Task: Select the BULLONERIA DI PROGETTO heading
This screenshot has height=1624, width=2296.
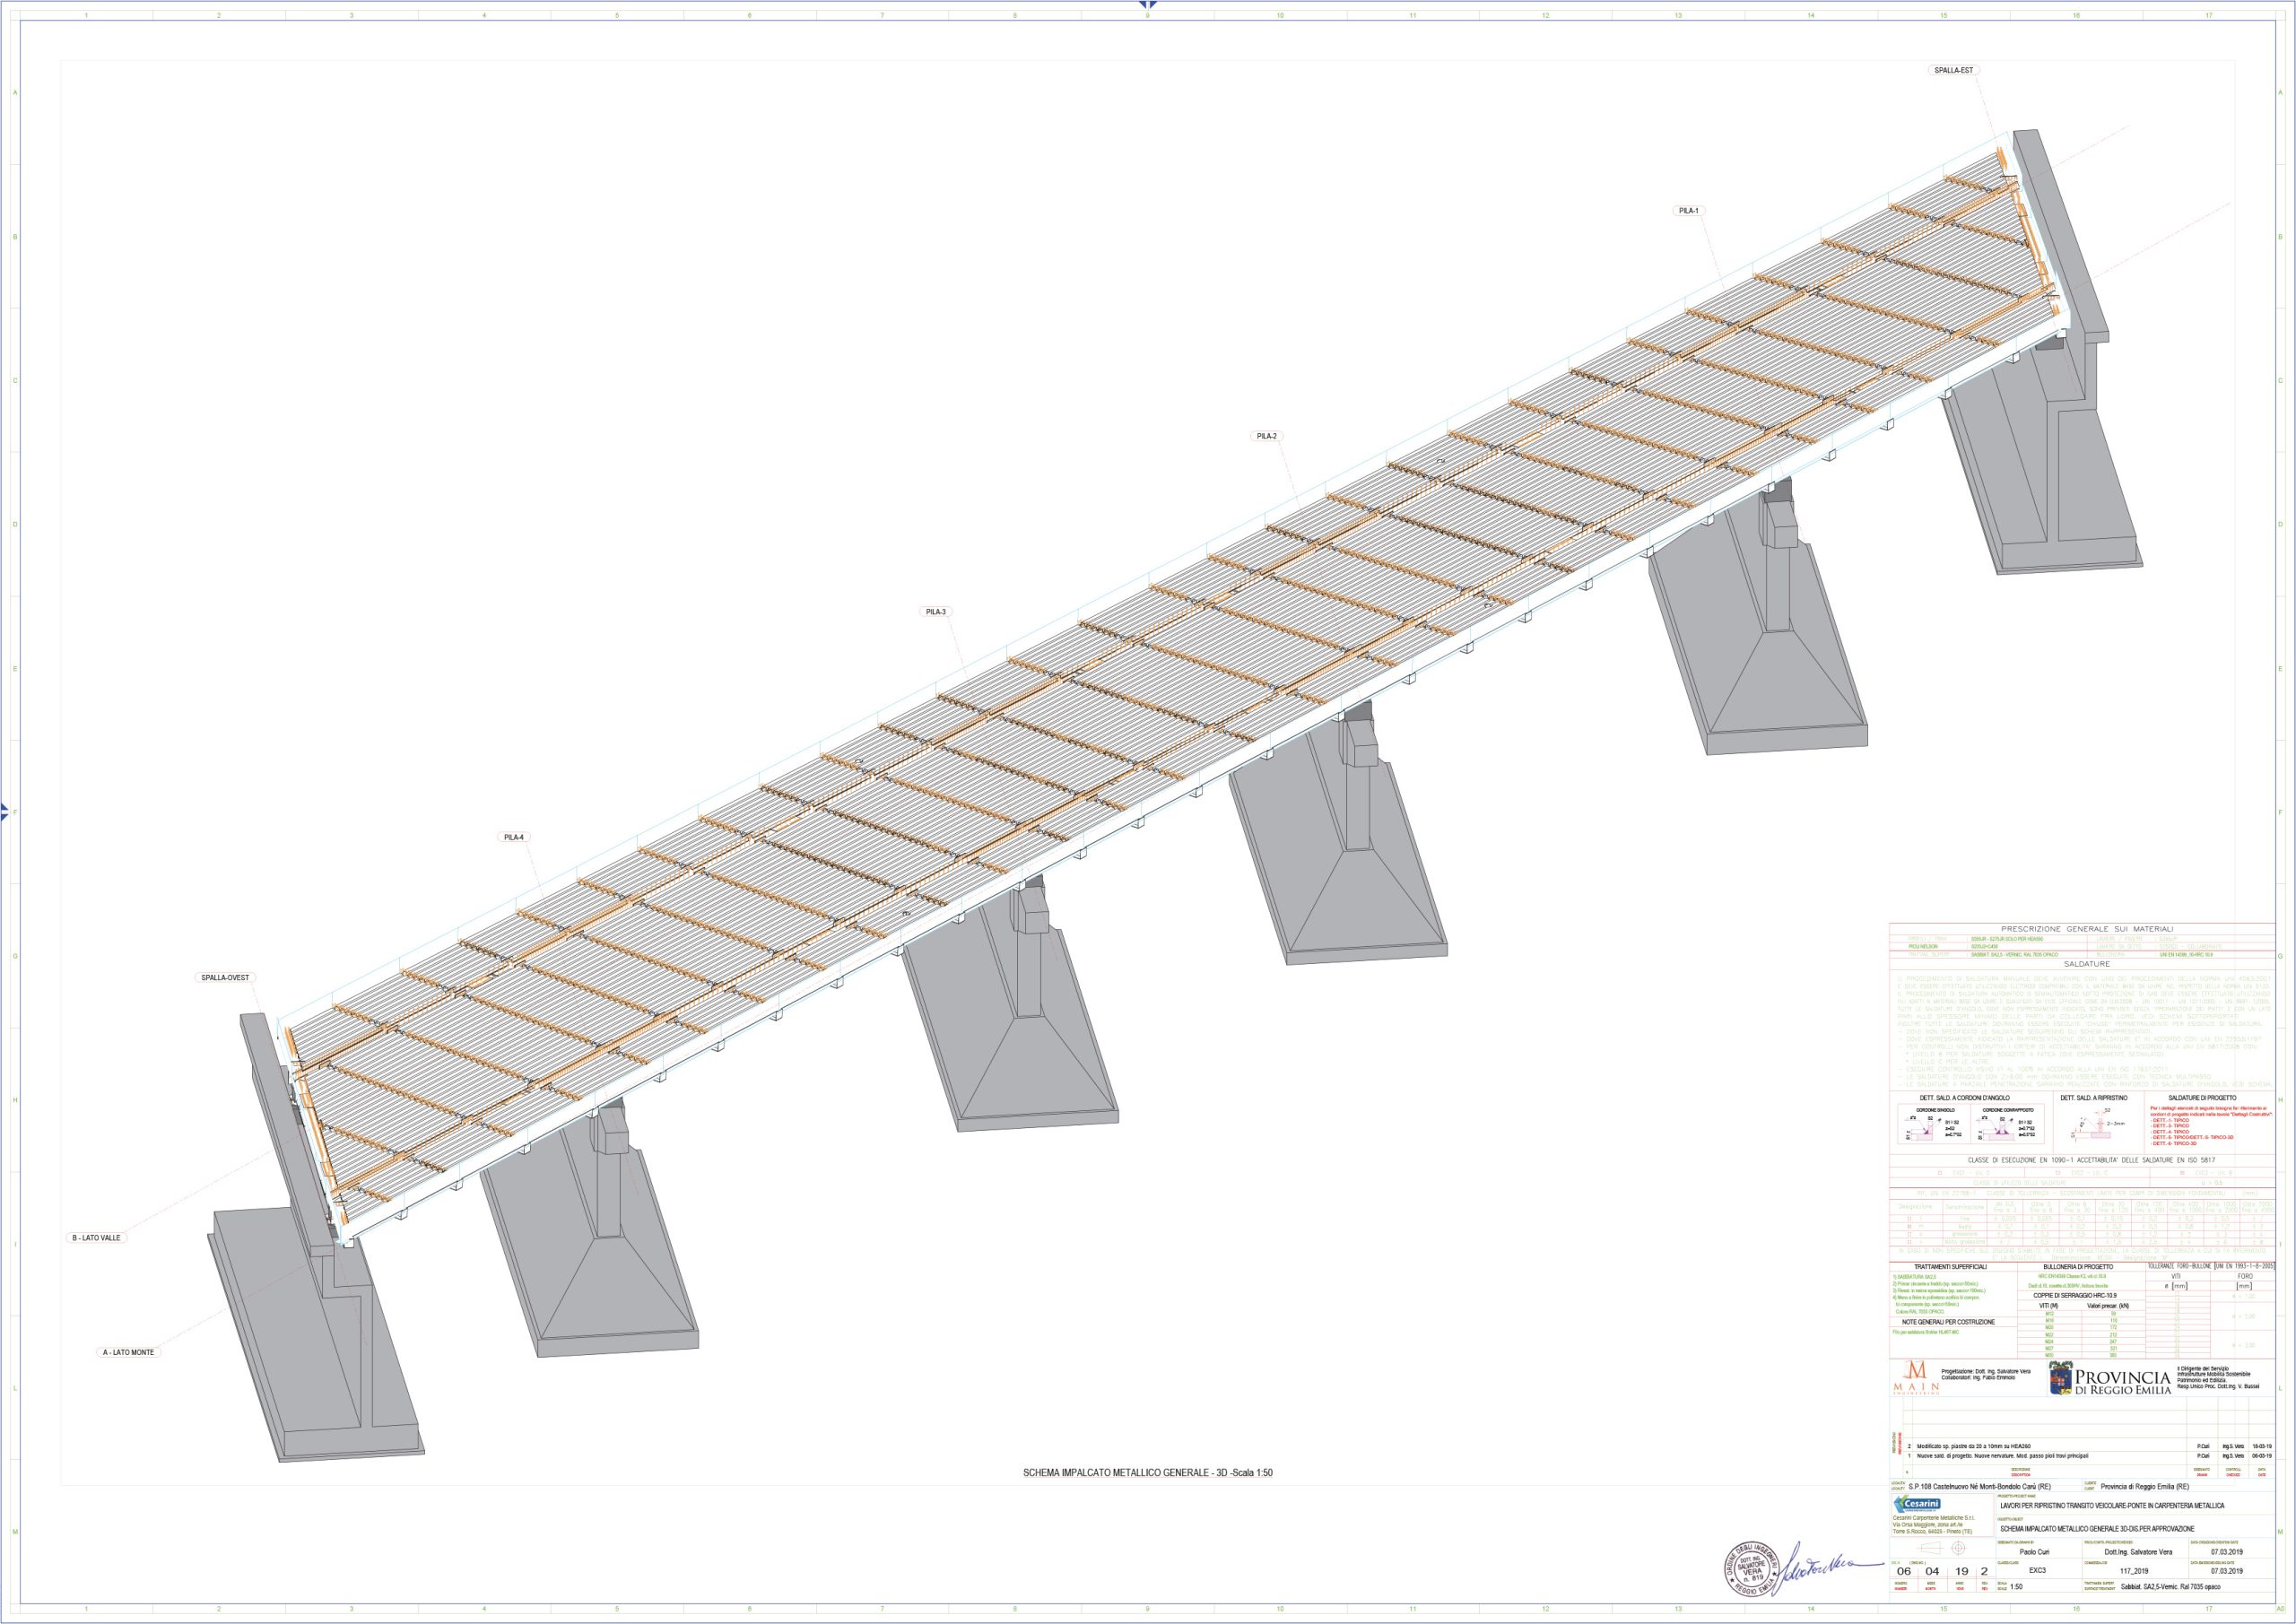Action: [x=2078, y=1267]
